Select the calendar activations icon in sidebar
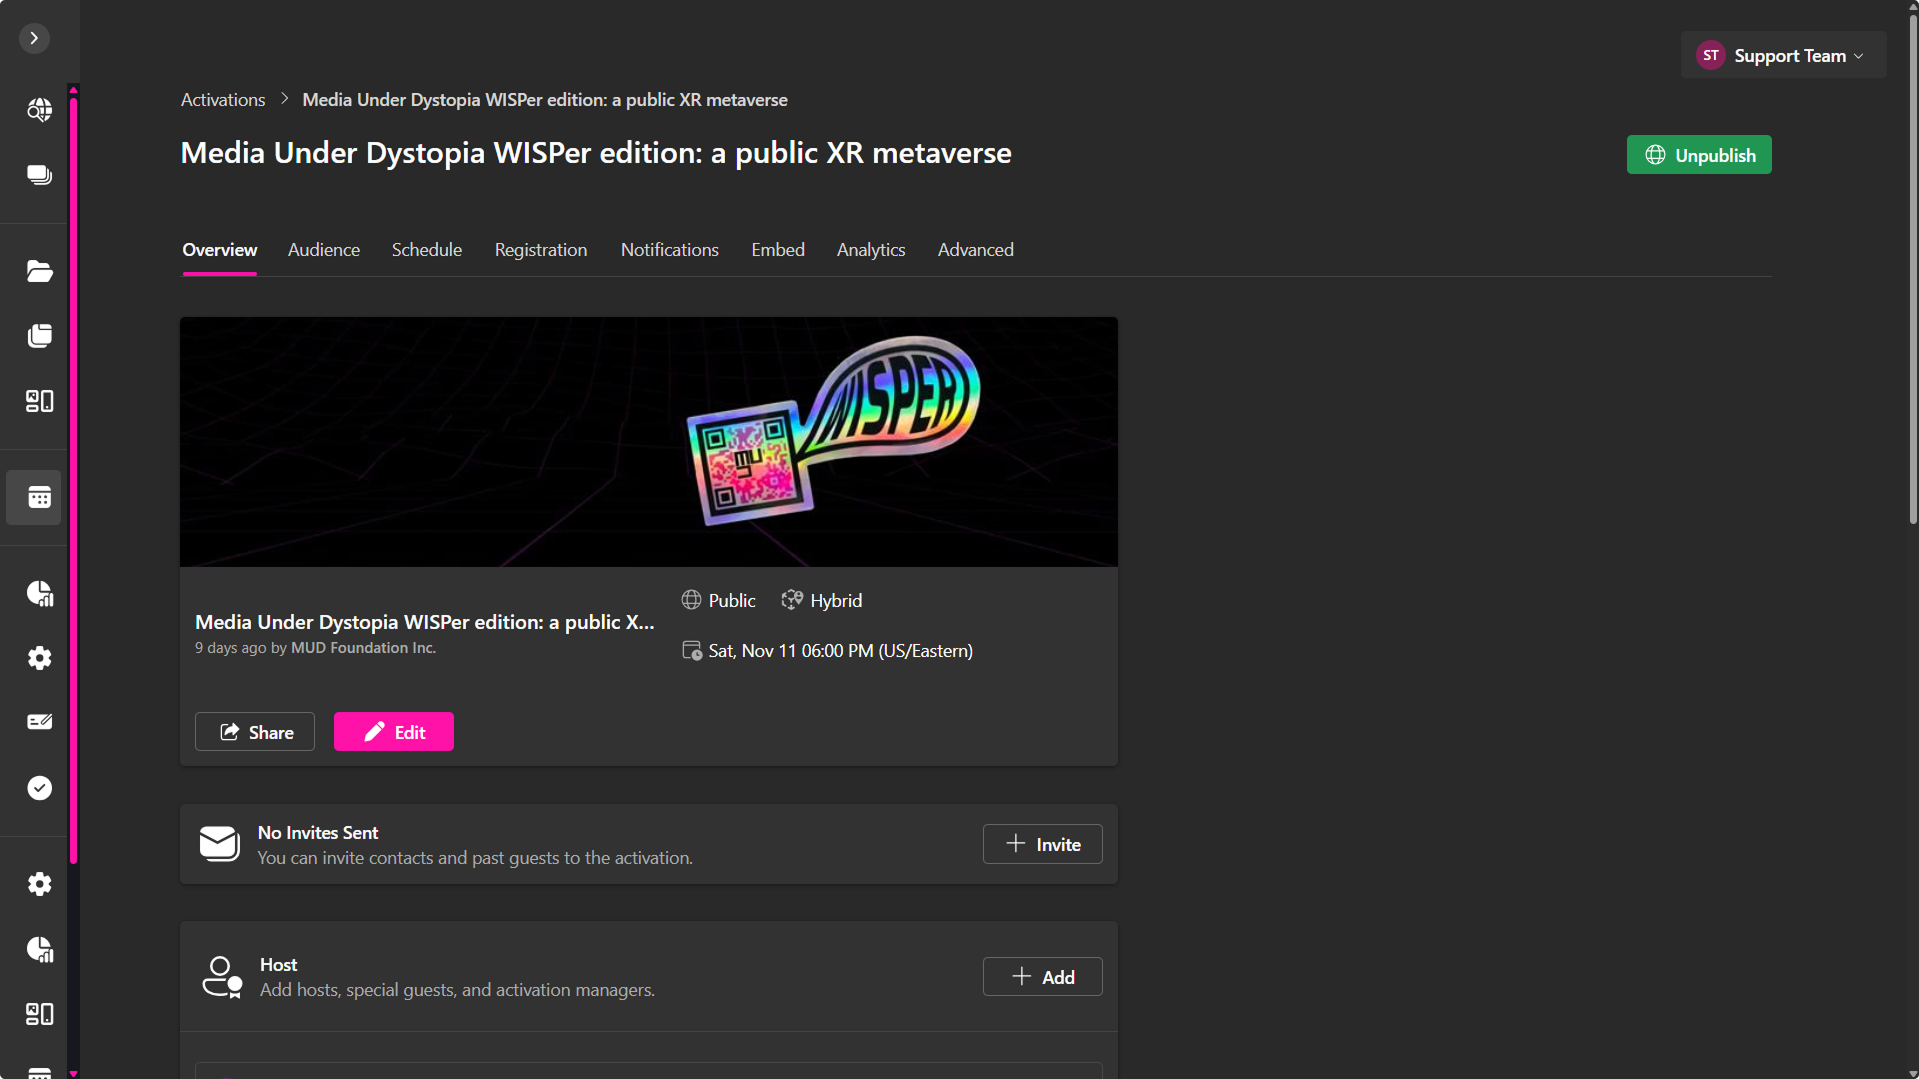The height and width of the screenshot is (1079, 1919). [39, 498]
